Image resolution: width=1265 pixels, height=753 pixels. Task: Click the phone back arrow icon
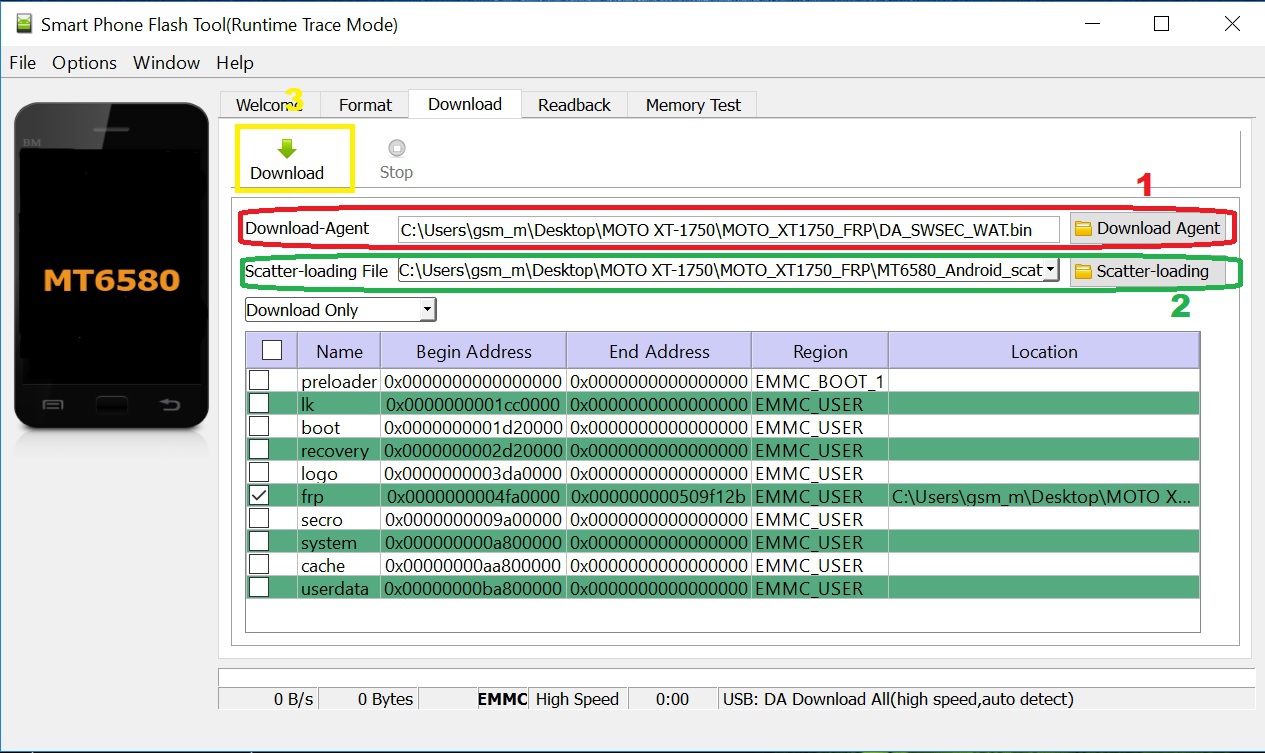pos(170,405)
